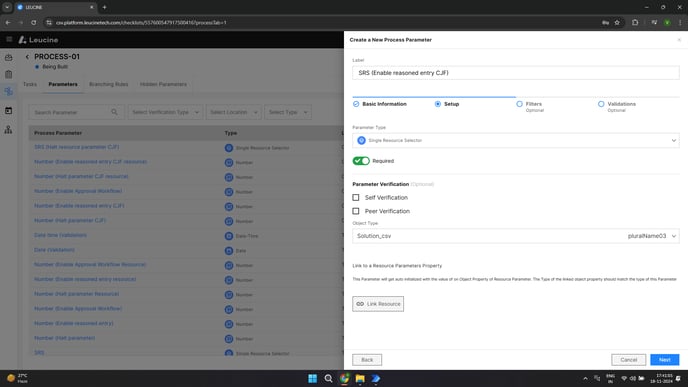688x387 pixels.
Task: Open Select Verification Type dropdown
Action: point(165,112)
